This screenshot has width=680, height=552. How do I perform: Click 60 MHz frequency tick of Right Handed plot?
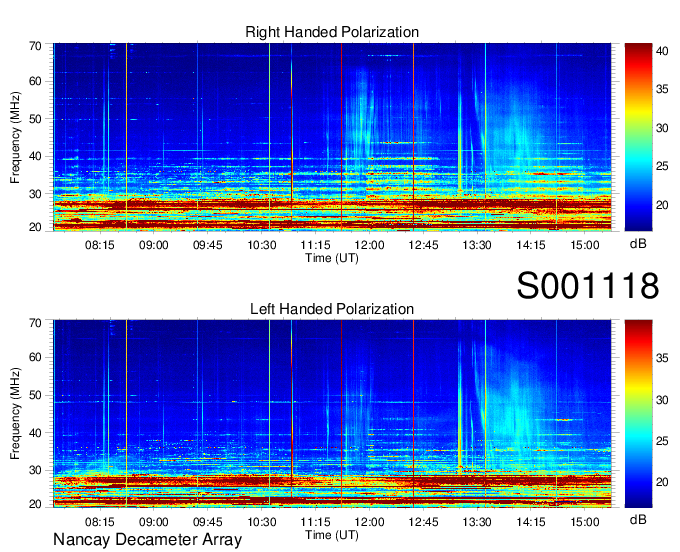(x=36, y=82)
